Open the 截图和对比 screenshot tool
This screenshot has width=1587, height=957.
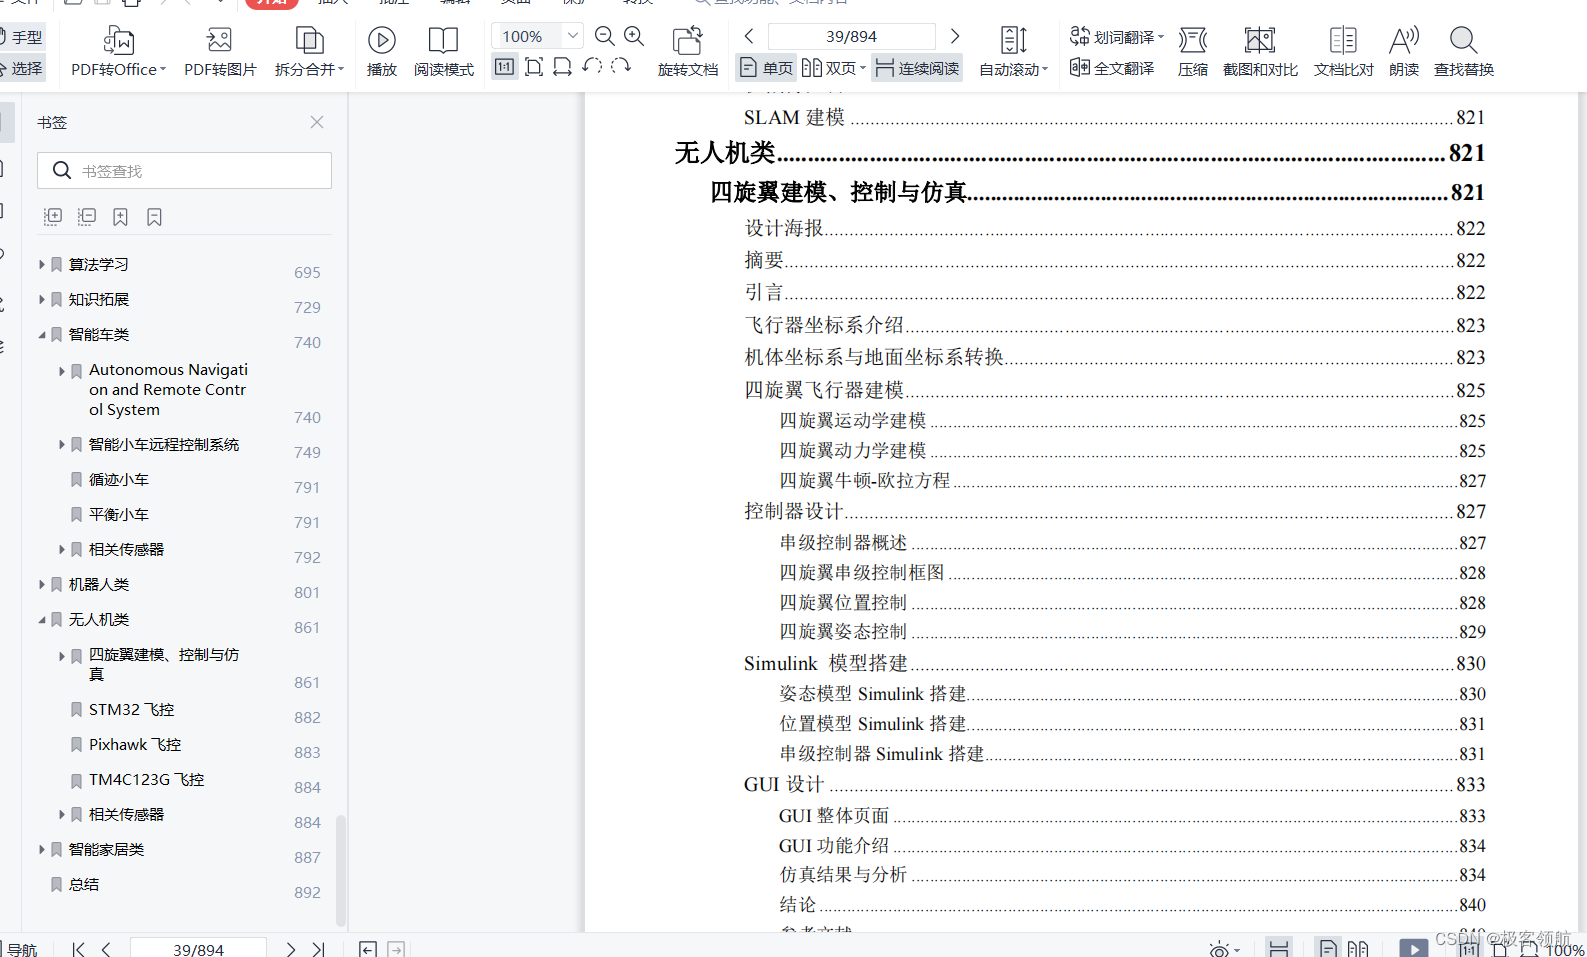coord(1260,52)
